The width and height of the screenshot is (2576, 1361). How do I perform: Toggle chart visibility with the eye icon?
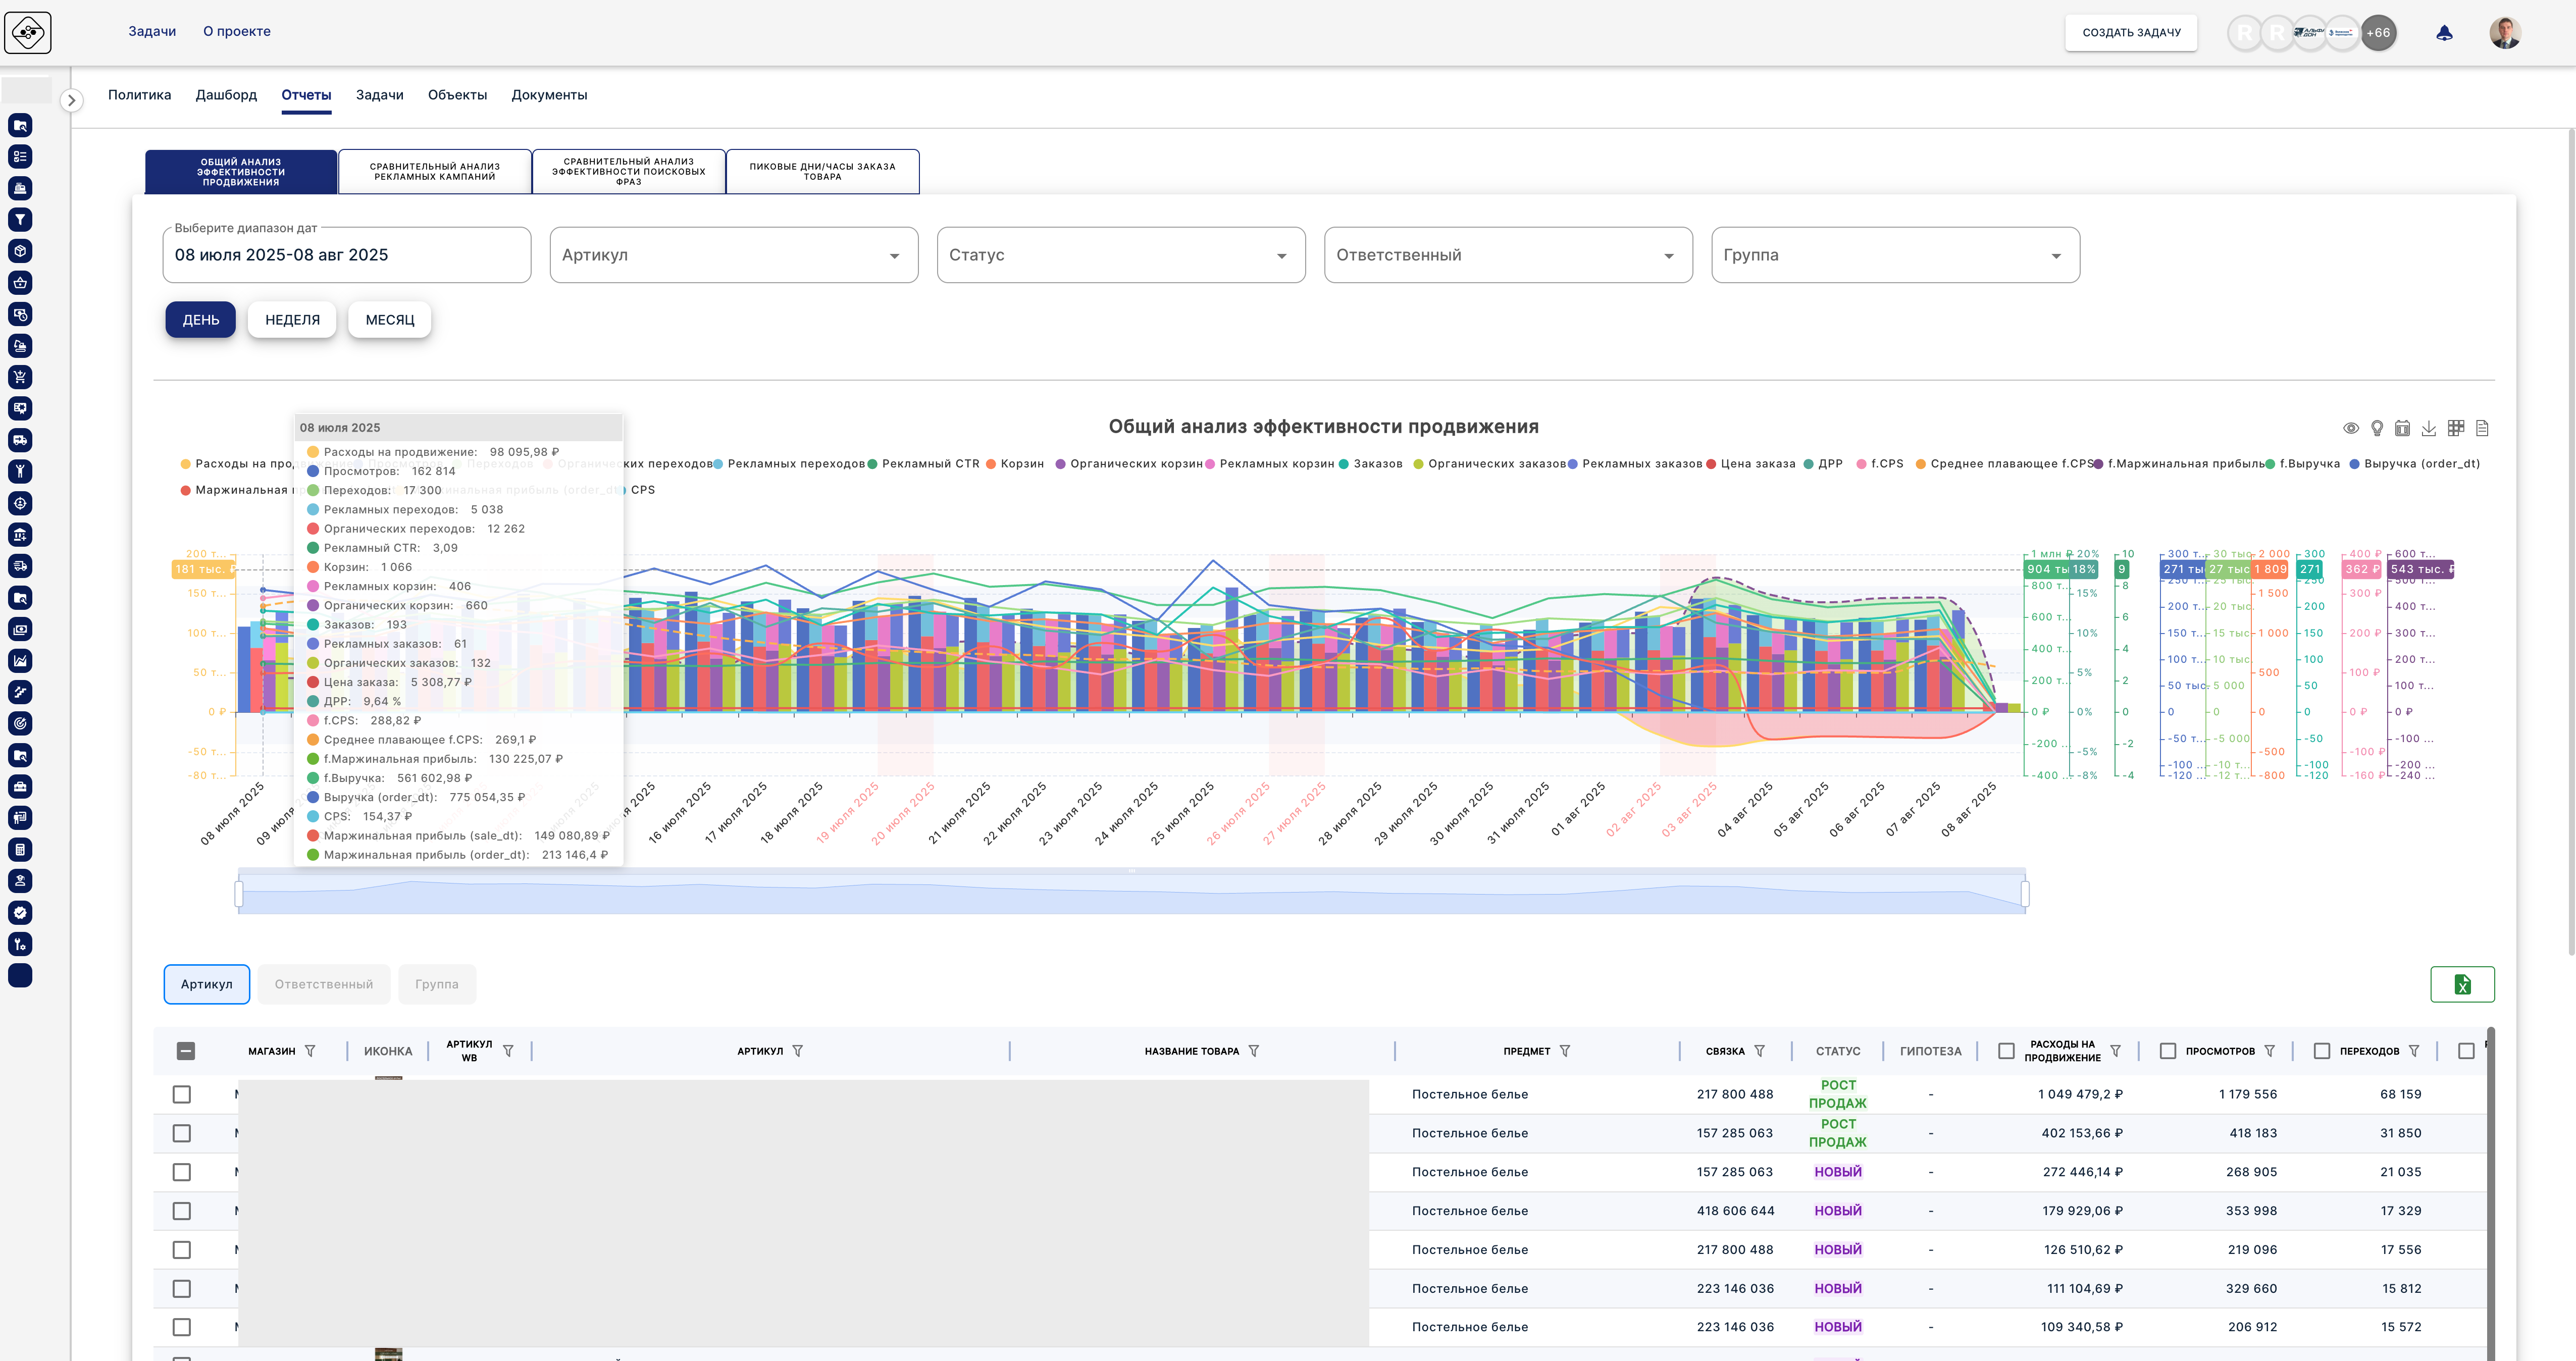pos(2351,428)
